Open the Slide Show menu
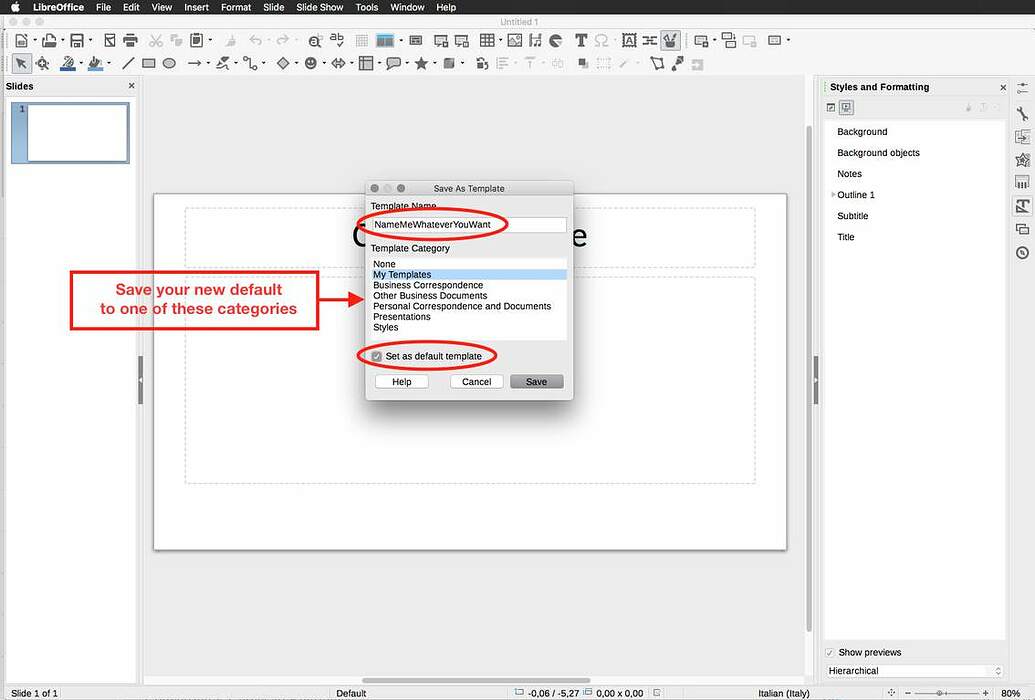 [319, 7]
